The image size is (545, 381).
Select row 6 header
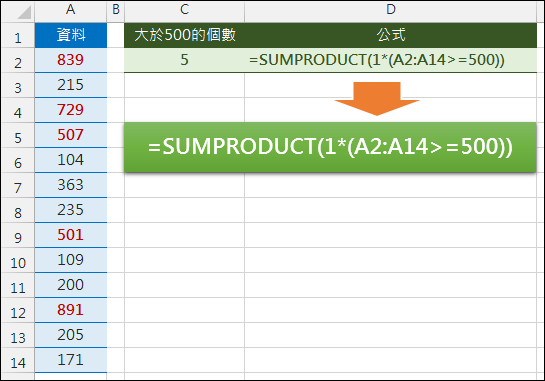pyautogui.click(x=18, y=161)
